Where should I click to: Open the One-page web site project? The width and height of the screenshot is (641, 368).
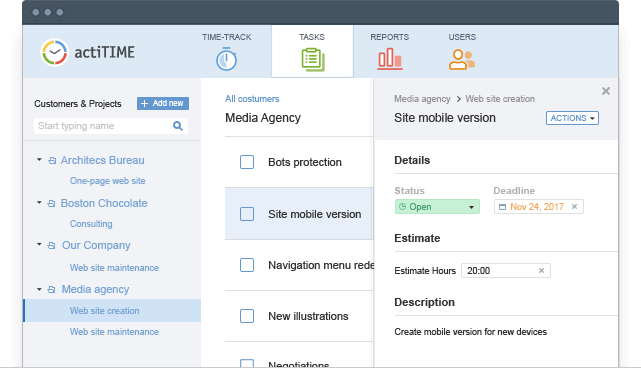pyautogui.click(x=108, y=181)
